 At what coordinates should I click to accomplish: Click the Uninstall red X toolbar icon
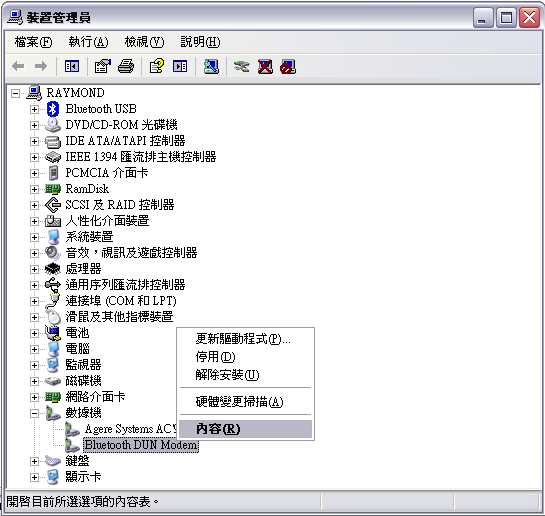265,66
